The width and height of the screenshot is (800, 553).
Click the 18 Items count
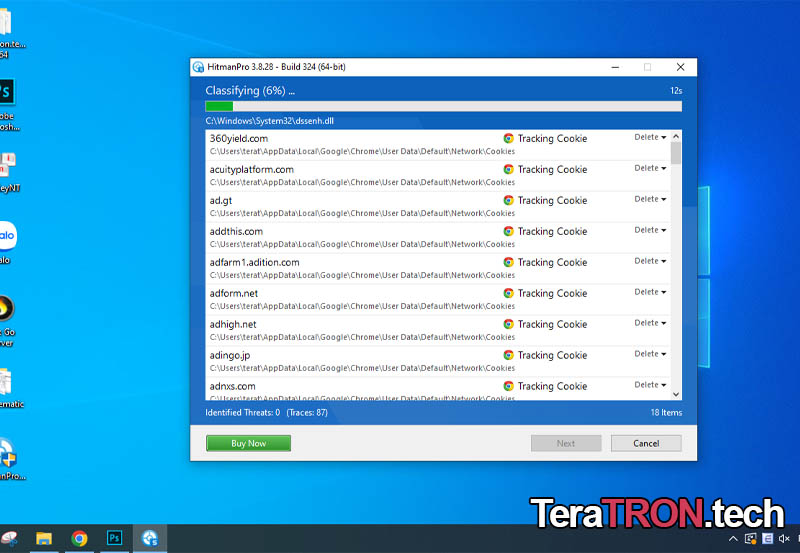tap(666, 413)
